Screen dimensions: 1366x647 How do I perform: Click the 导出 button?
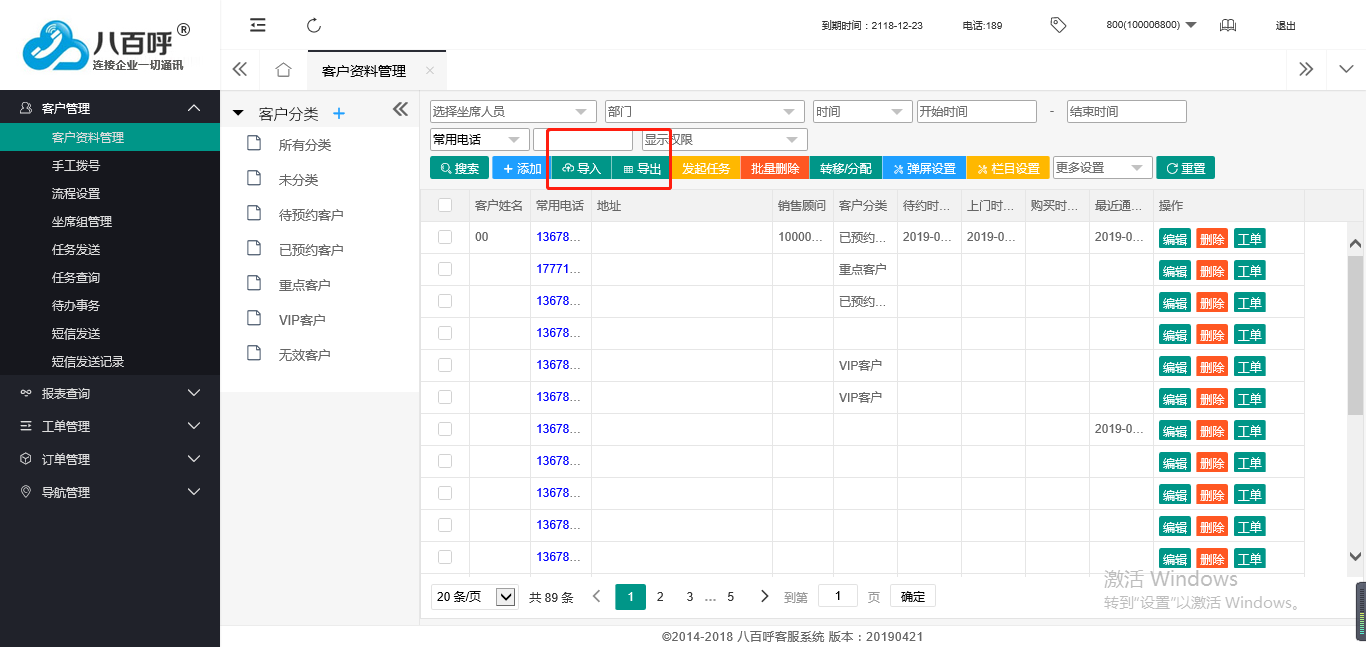pyautogui.click(x=641, y=168)
